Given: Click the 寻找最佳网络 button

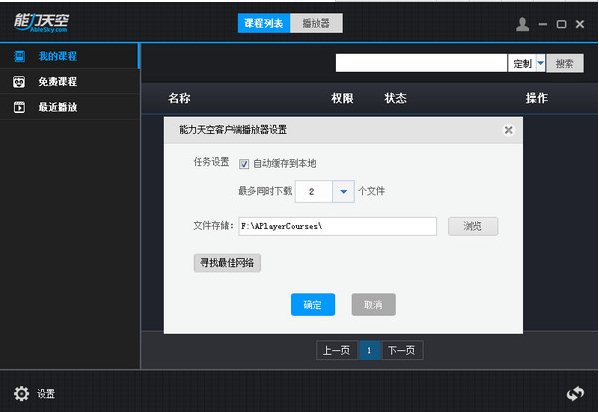Looking at the screenshot, I should (x=227, y=263).
